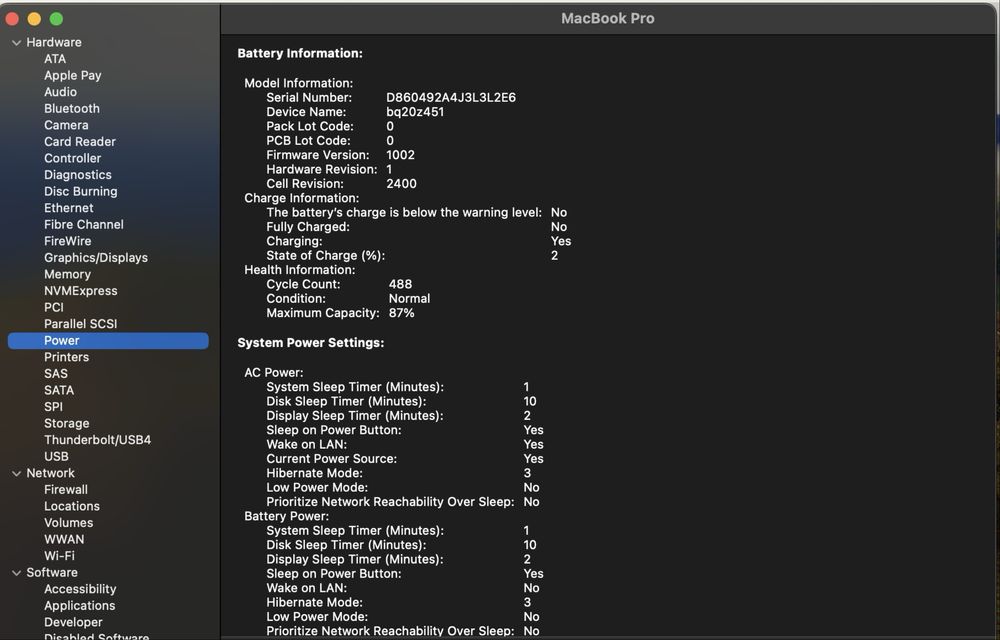Click the device name bq20z451
This screenshot has height=640, width=1000.
(415, 112)
